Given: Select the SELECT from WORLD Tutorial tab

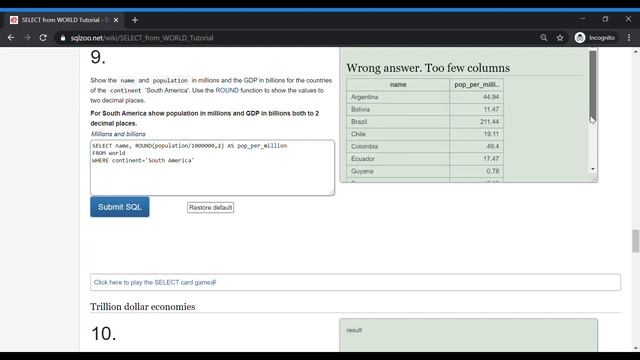Looking at the screenshot, I should [x=64, y=20].
